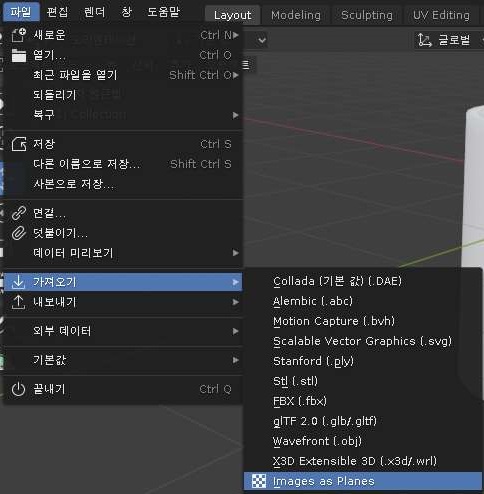This screenshot has height=494, width=484.
Task: Import an Stl (.stl) file
Action: (x=363, y=381)
